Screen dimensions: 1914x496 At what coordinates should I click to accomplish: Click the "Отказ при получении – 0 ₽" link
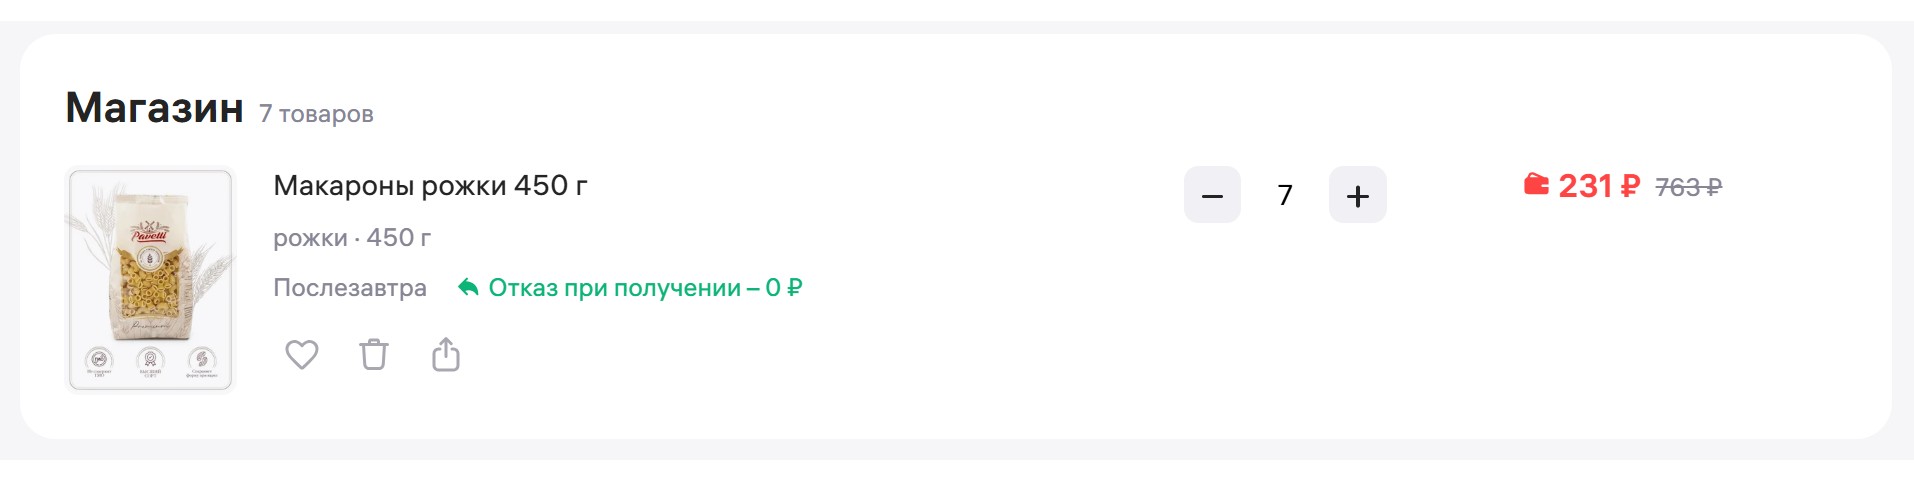(644, 288)
